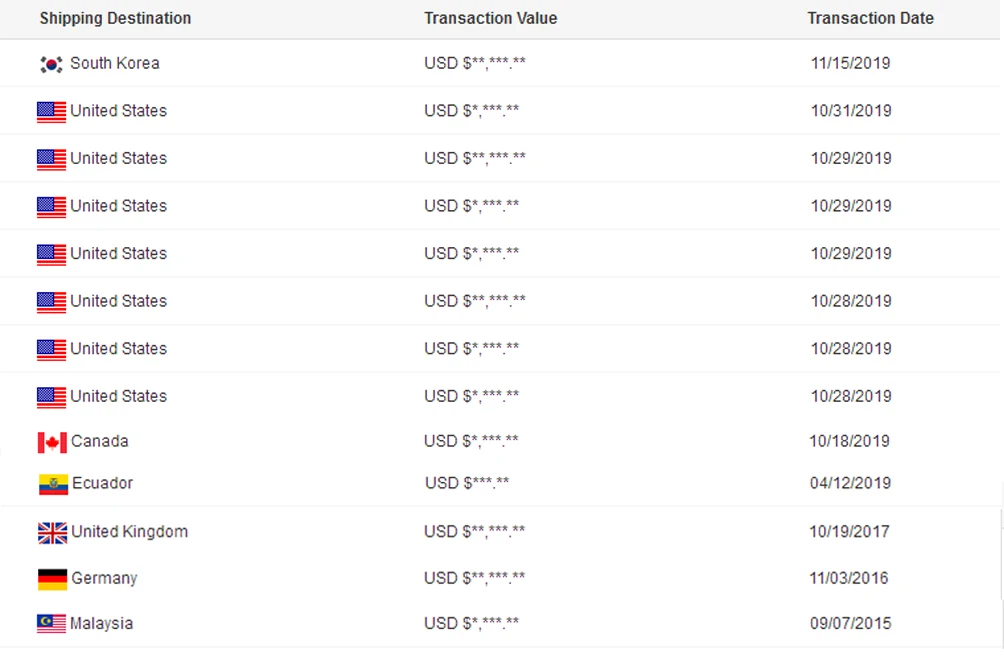Click the Germany destination label
1004x659 pixels.
(104, 578)
